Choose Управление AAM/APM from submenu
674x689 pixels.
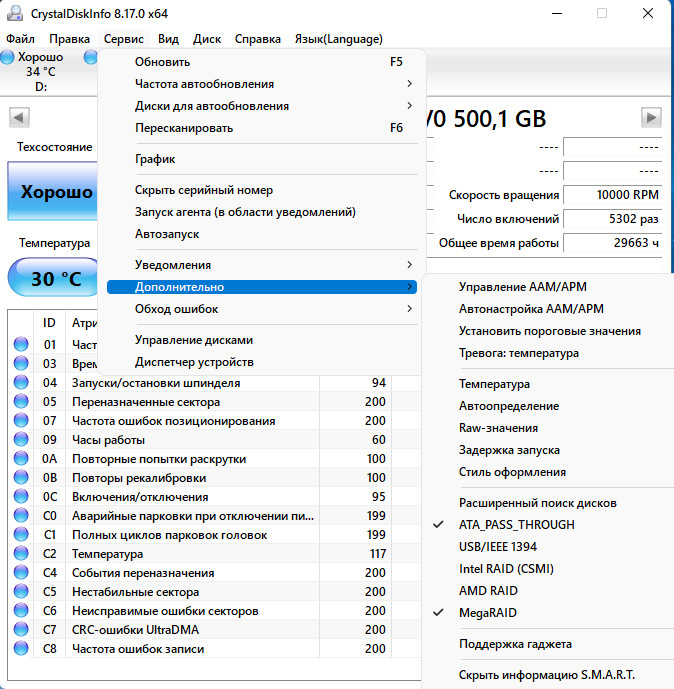[x=523, y=286]
